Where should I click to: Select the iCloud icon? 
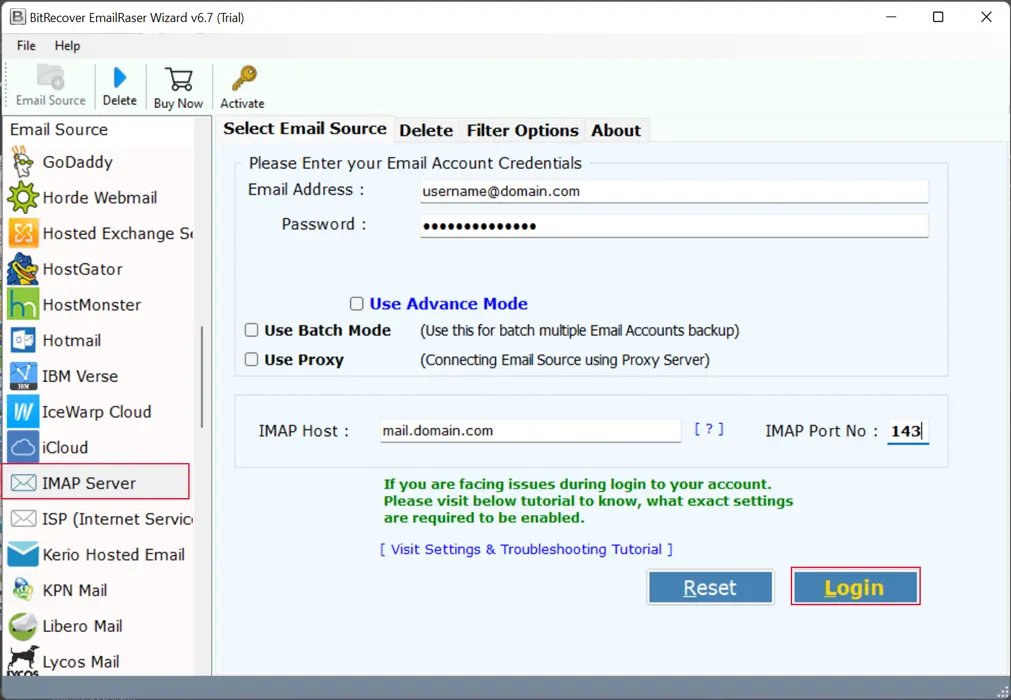23,447
